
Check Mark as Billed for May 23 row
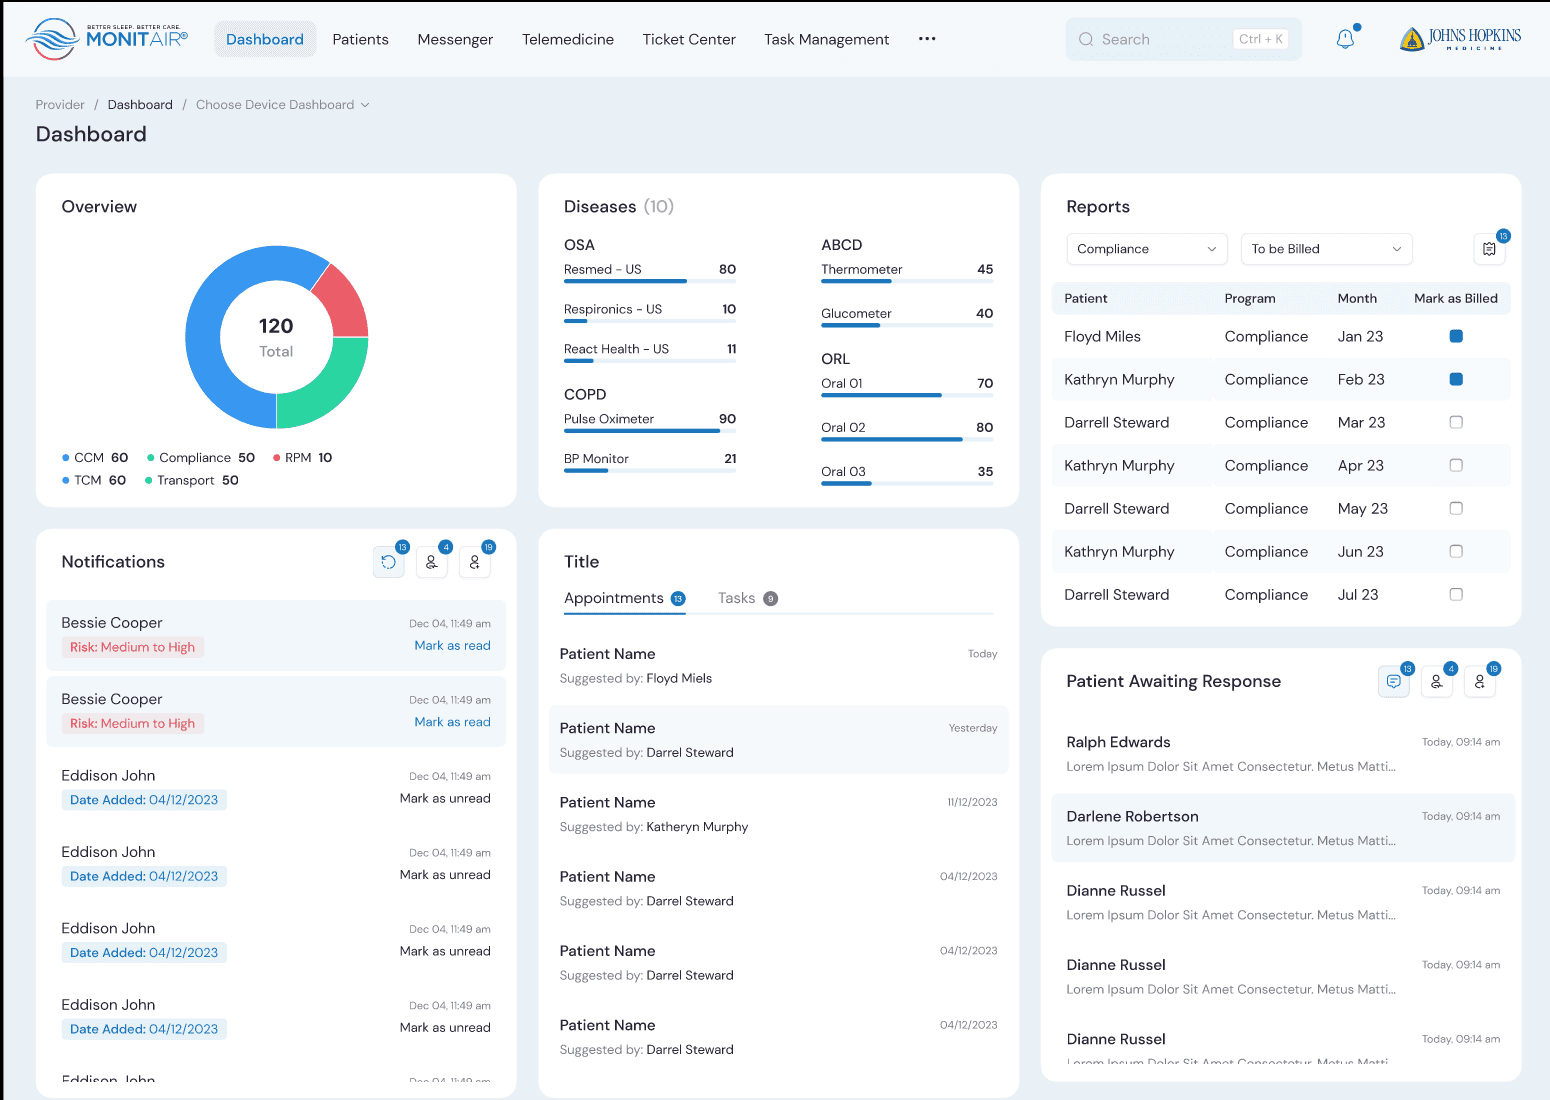pyautogui.click(x=1456, y=508)
